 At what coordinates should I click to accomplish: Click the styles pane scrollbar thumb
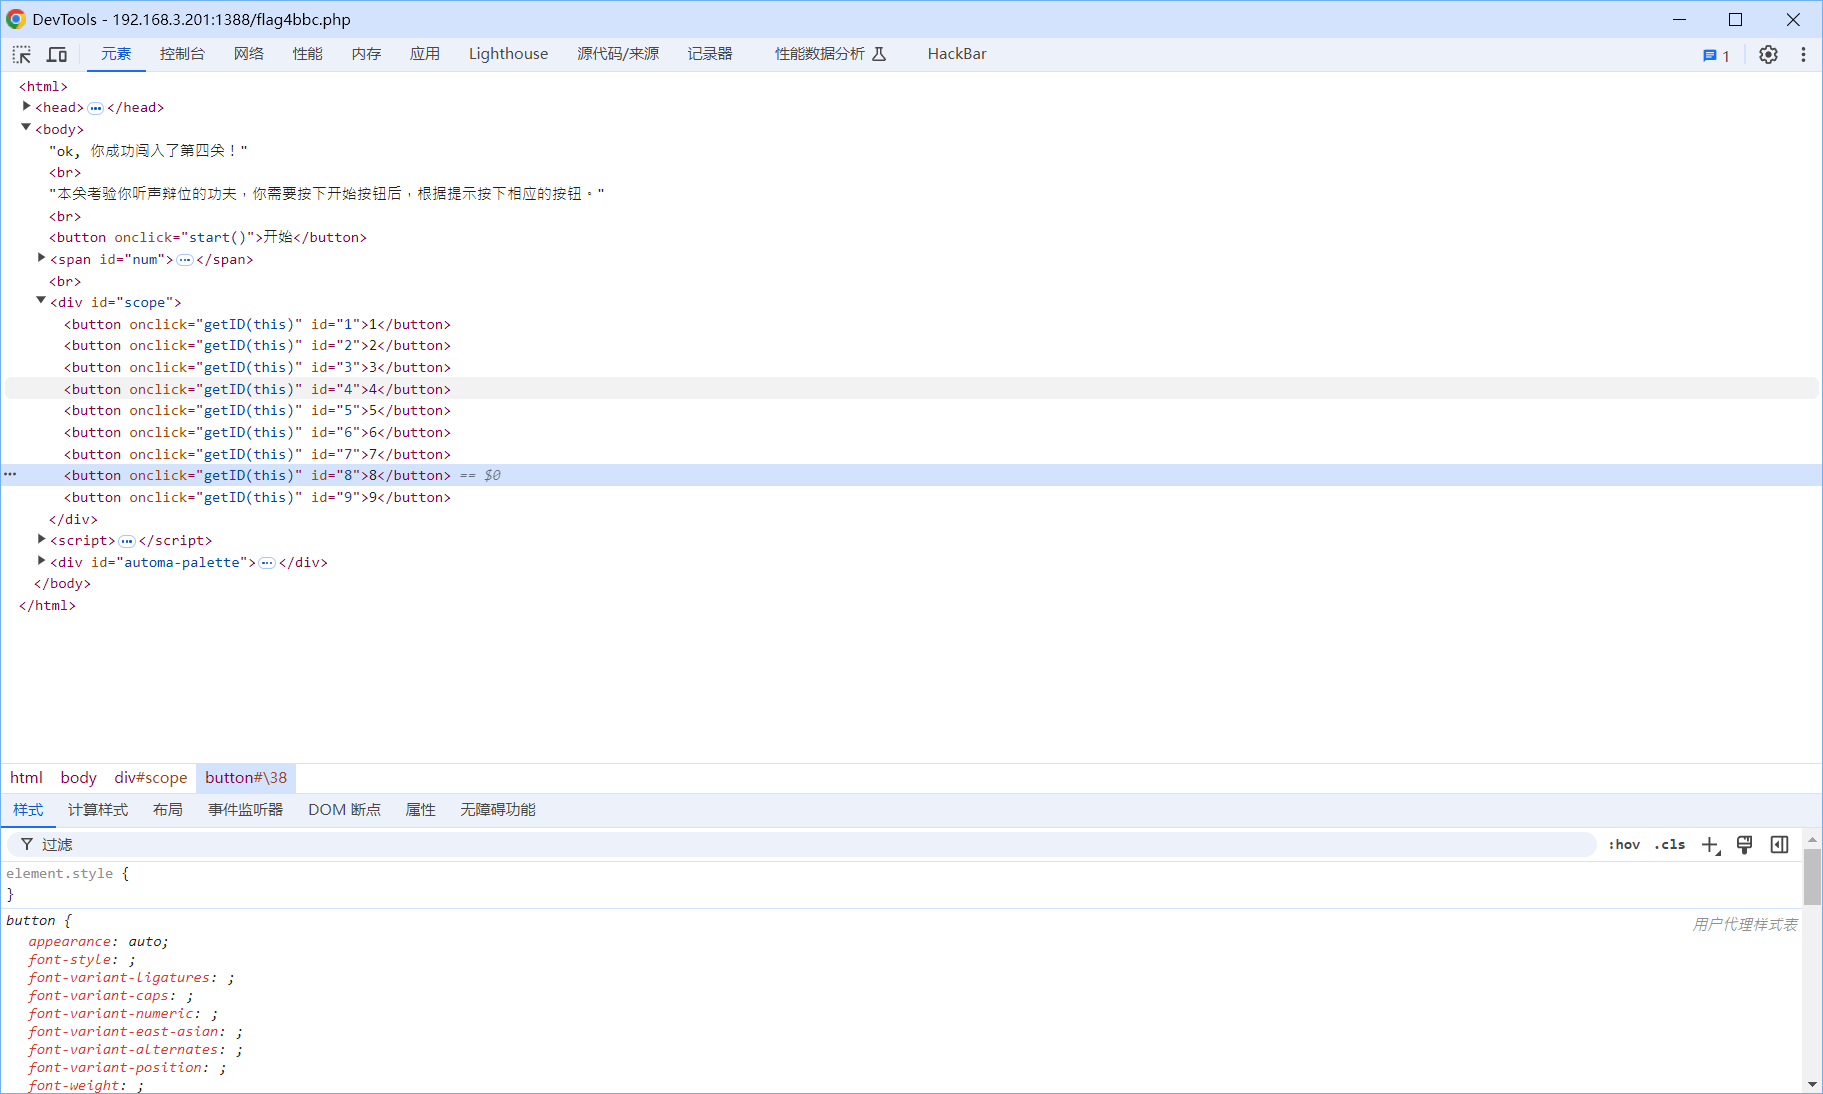pyautogui.click(x=1812, y=875)
